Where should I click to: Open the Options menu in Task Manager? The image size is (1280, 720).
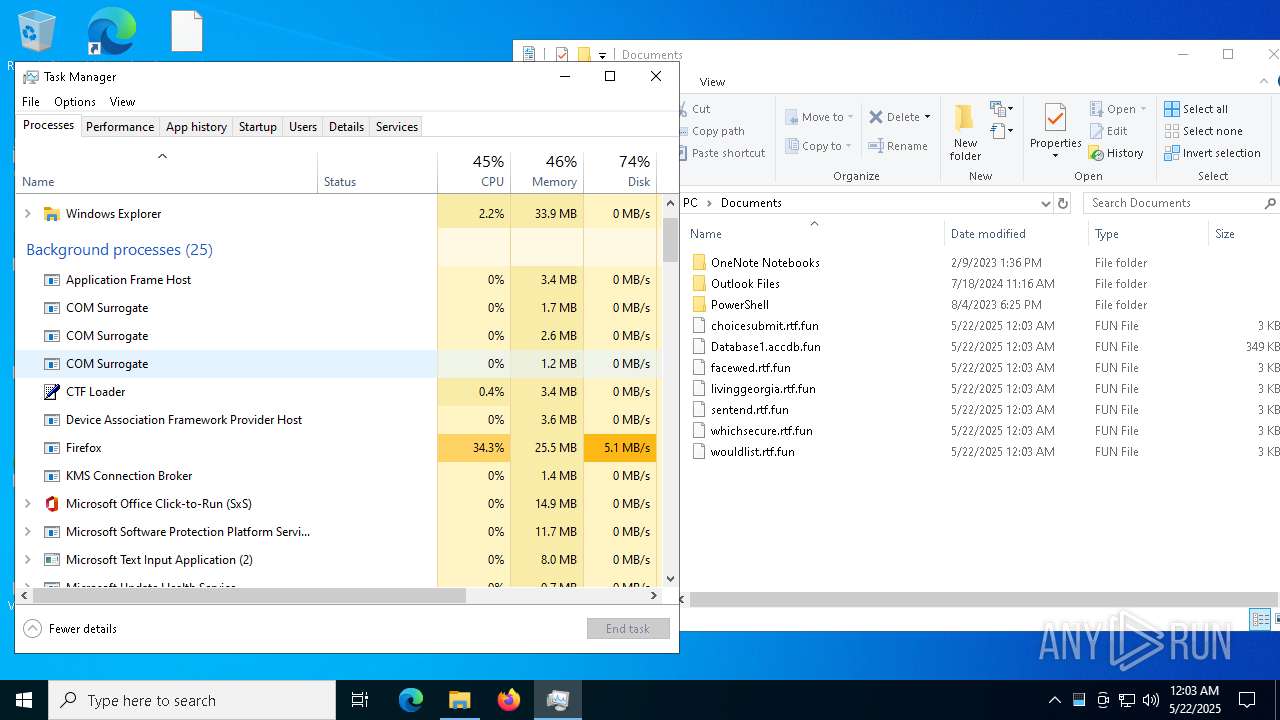point(75,102)
